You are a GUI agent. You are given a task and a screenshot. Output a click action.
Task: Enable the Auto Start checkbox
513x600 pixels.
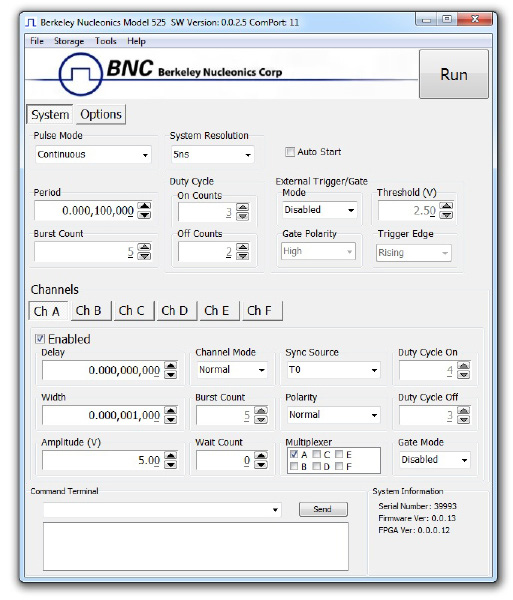click(x=290, y=152)
